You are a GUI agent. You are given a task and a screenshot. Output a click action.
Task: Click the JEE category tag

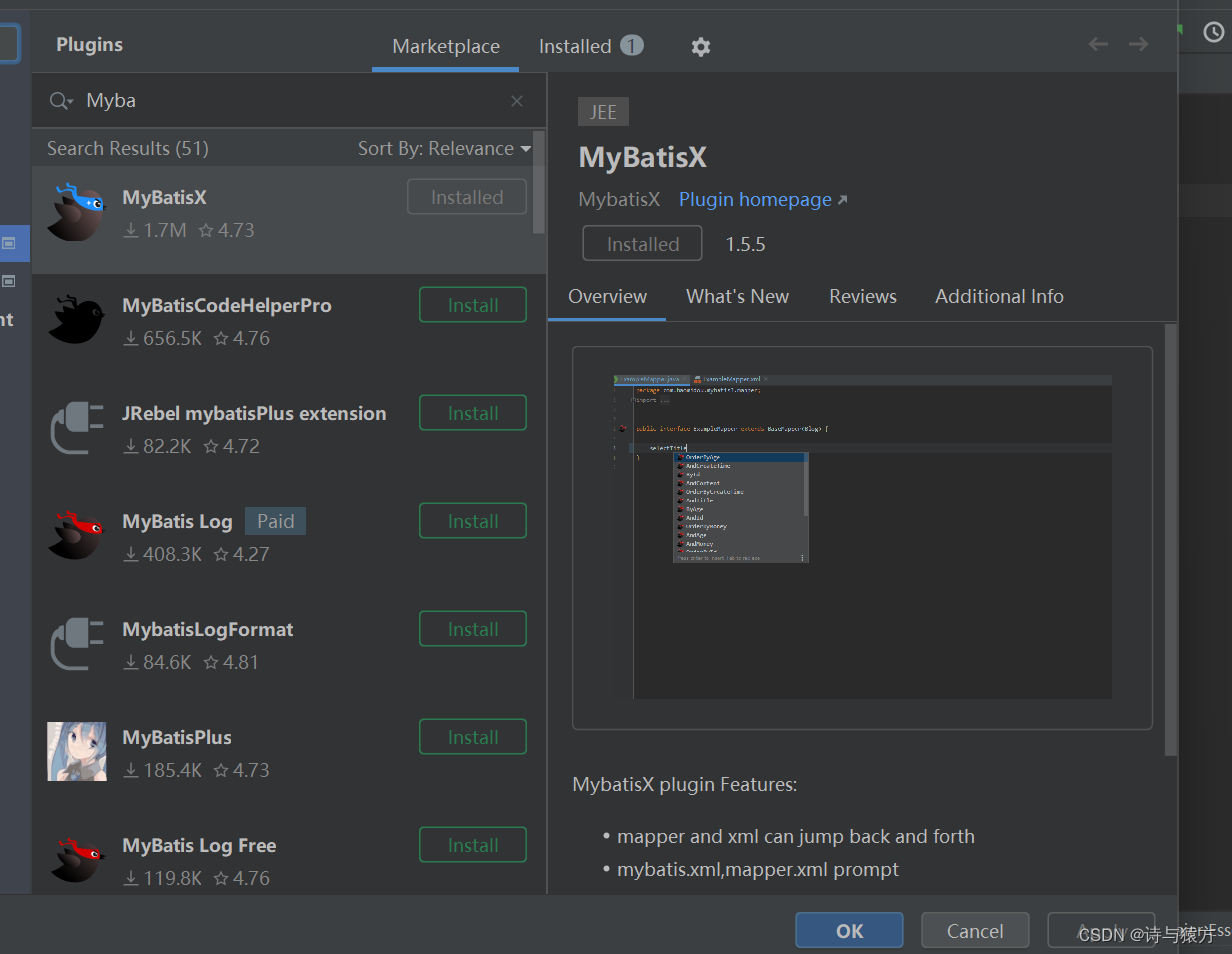[603, 112]
